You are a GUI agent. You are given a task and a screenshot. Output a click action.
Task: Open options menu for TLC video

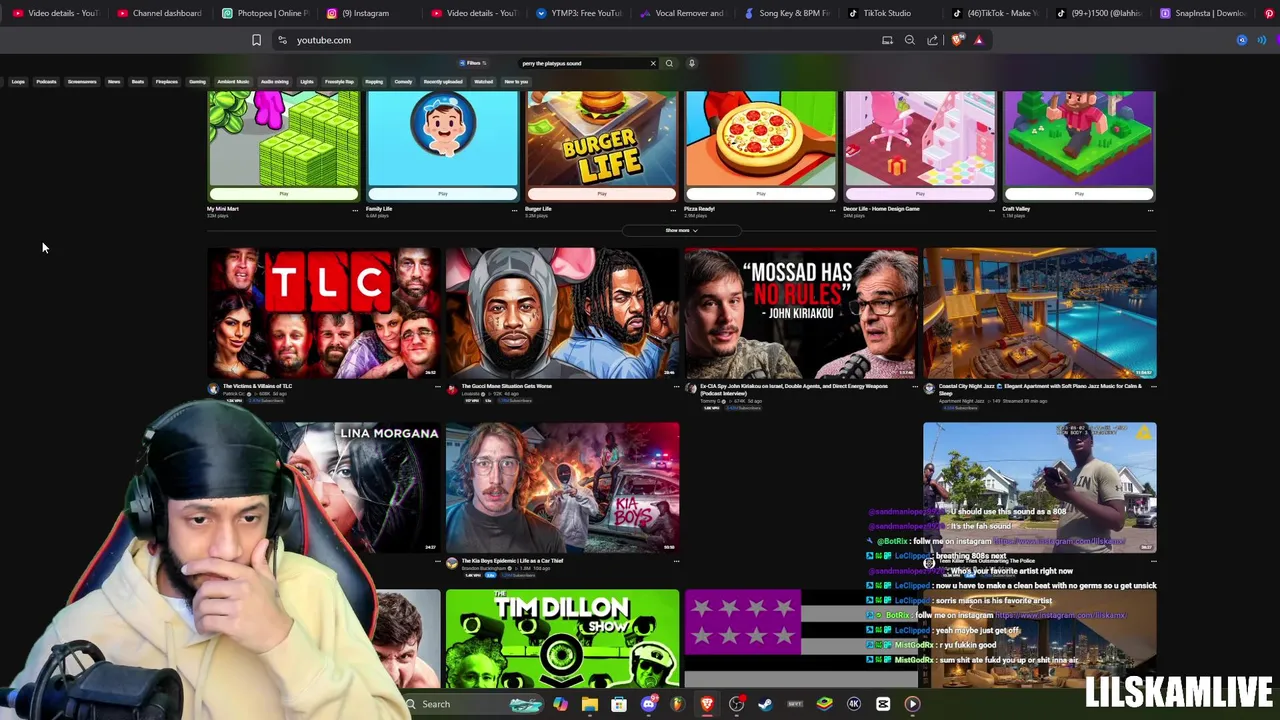[437, 386]
